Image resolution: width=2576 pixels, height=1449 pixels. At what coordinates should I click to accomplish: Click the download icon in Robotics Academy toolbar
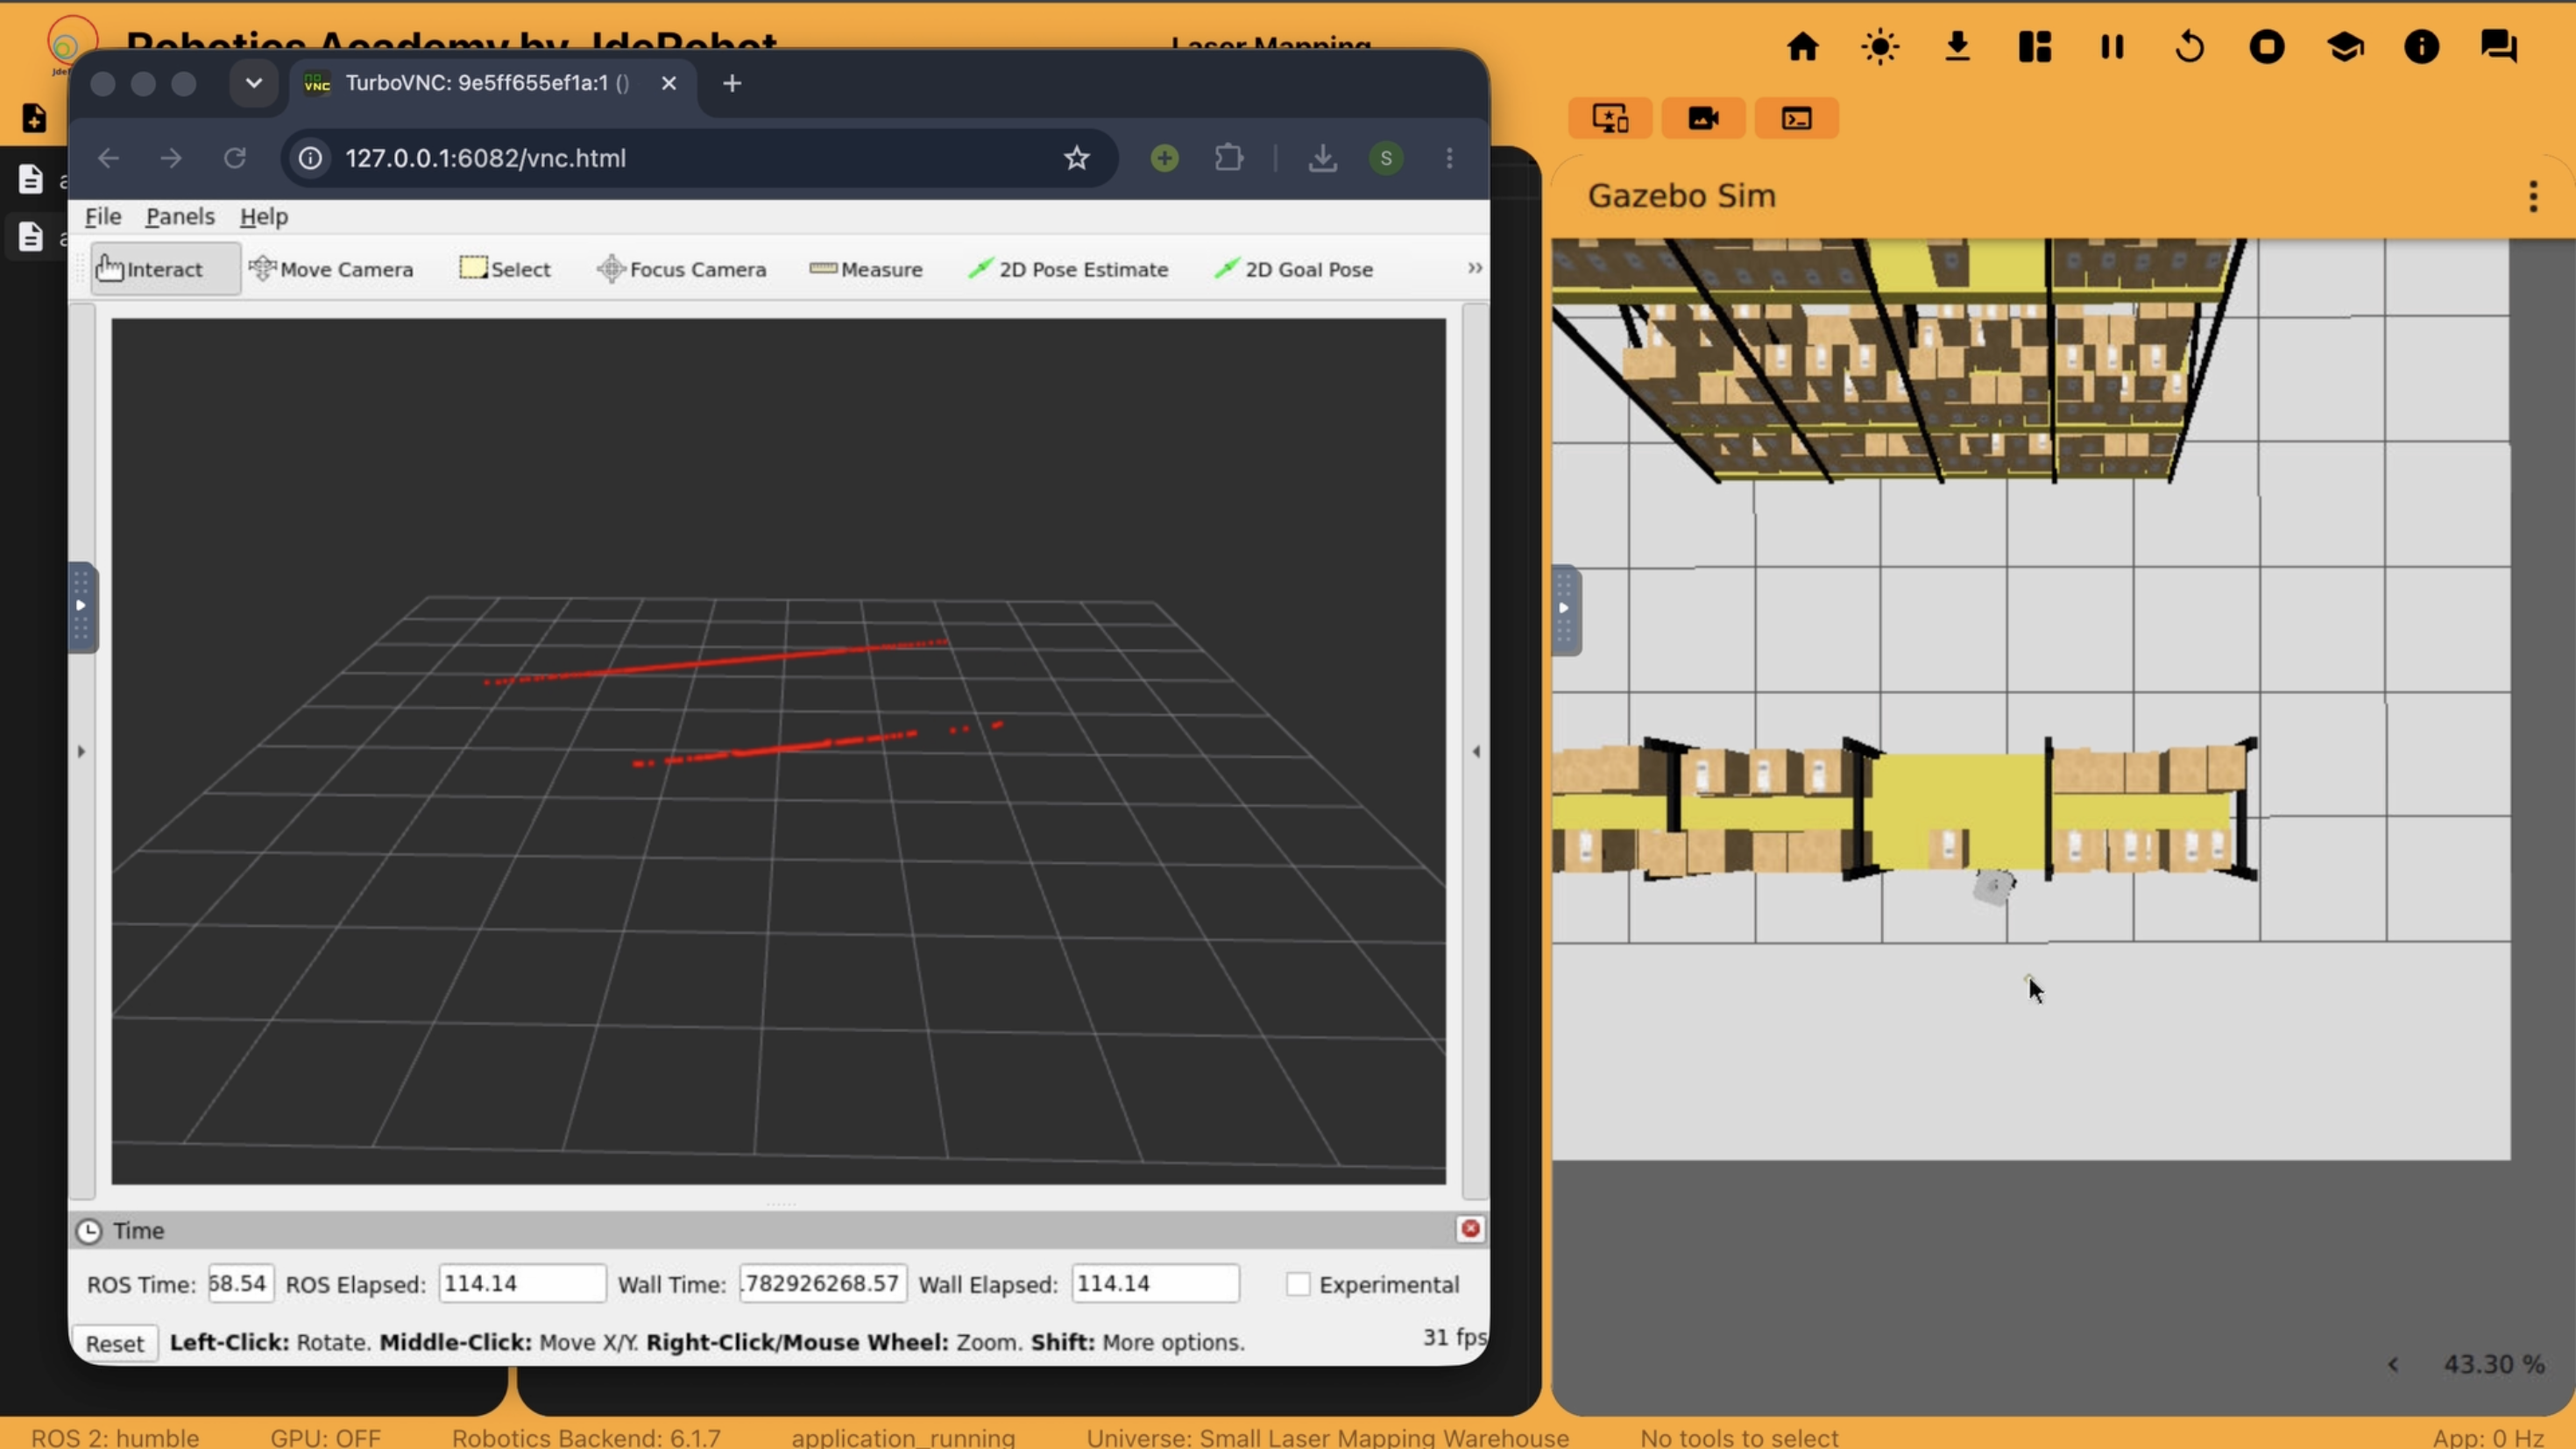point(1957,47)
